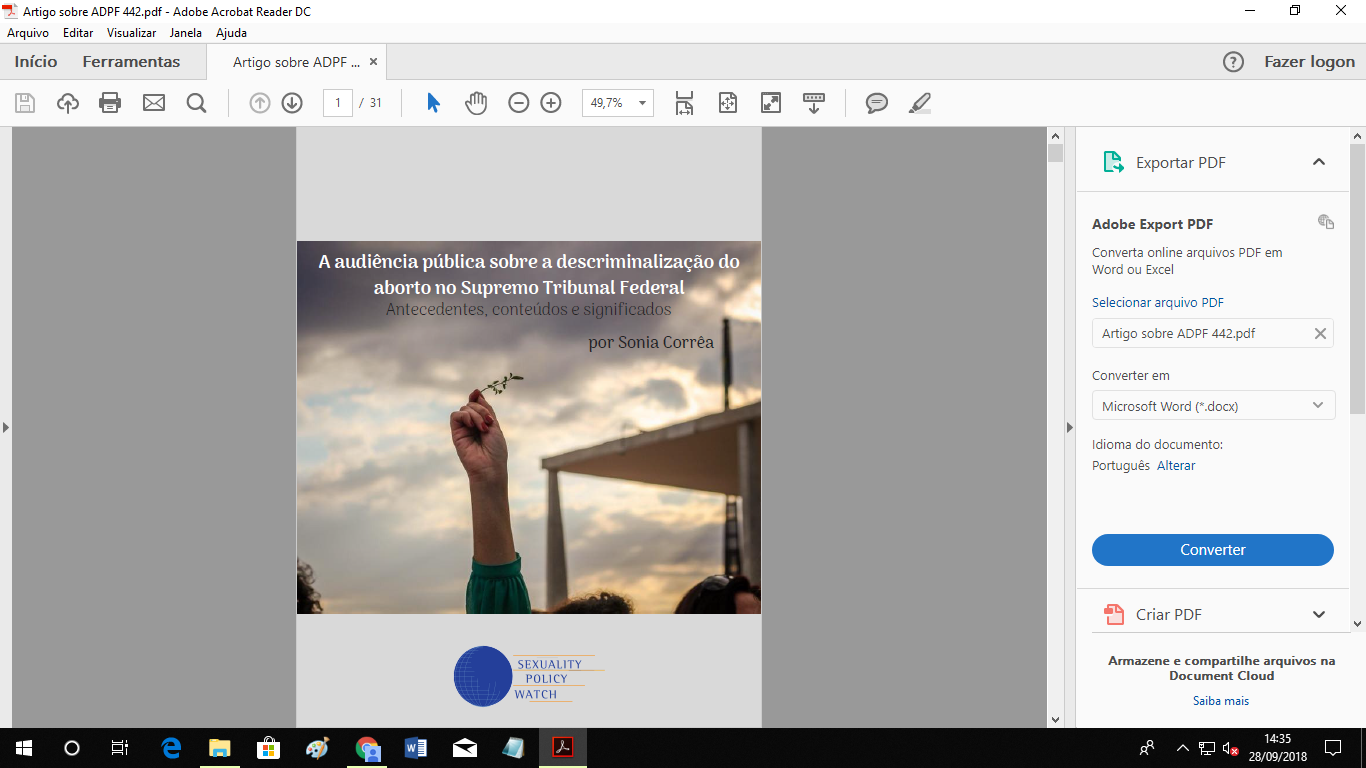The height and width of the screenshot is (768, 1366).
Task: Collapse the right tools pane arrow
Action: [x=1069, y=427]
